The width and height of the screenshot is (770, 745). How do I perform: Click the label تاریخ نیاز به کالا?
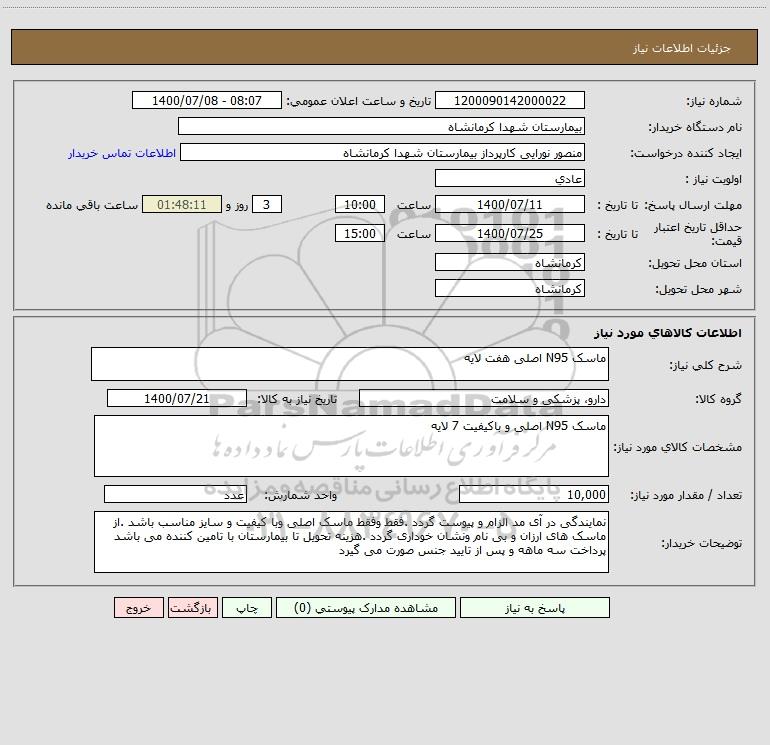[x=298, y=399]
